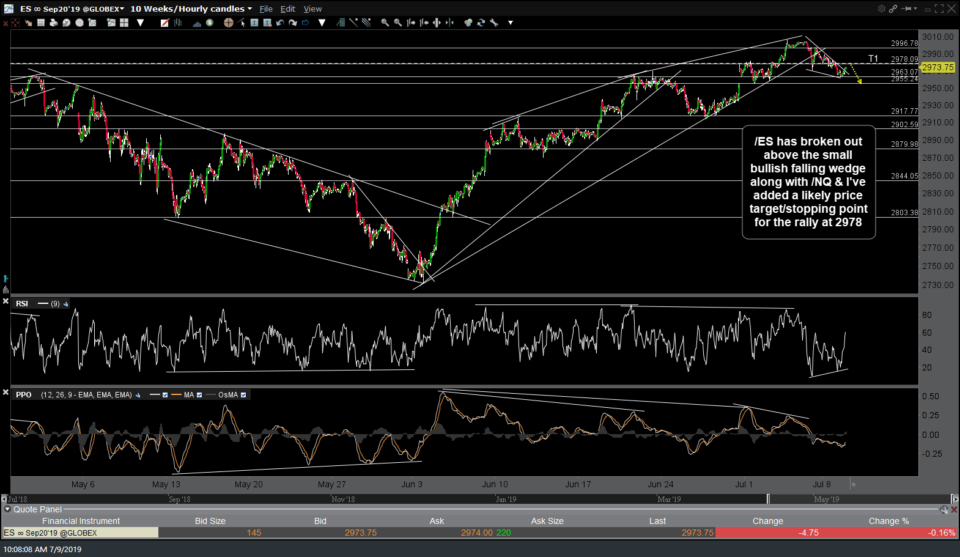Expand last toolbar dropdown after wrench
The height and width of the screenshot is (557, 960).
point(510,23)
